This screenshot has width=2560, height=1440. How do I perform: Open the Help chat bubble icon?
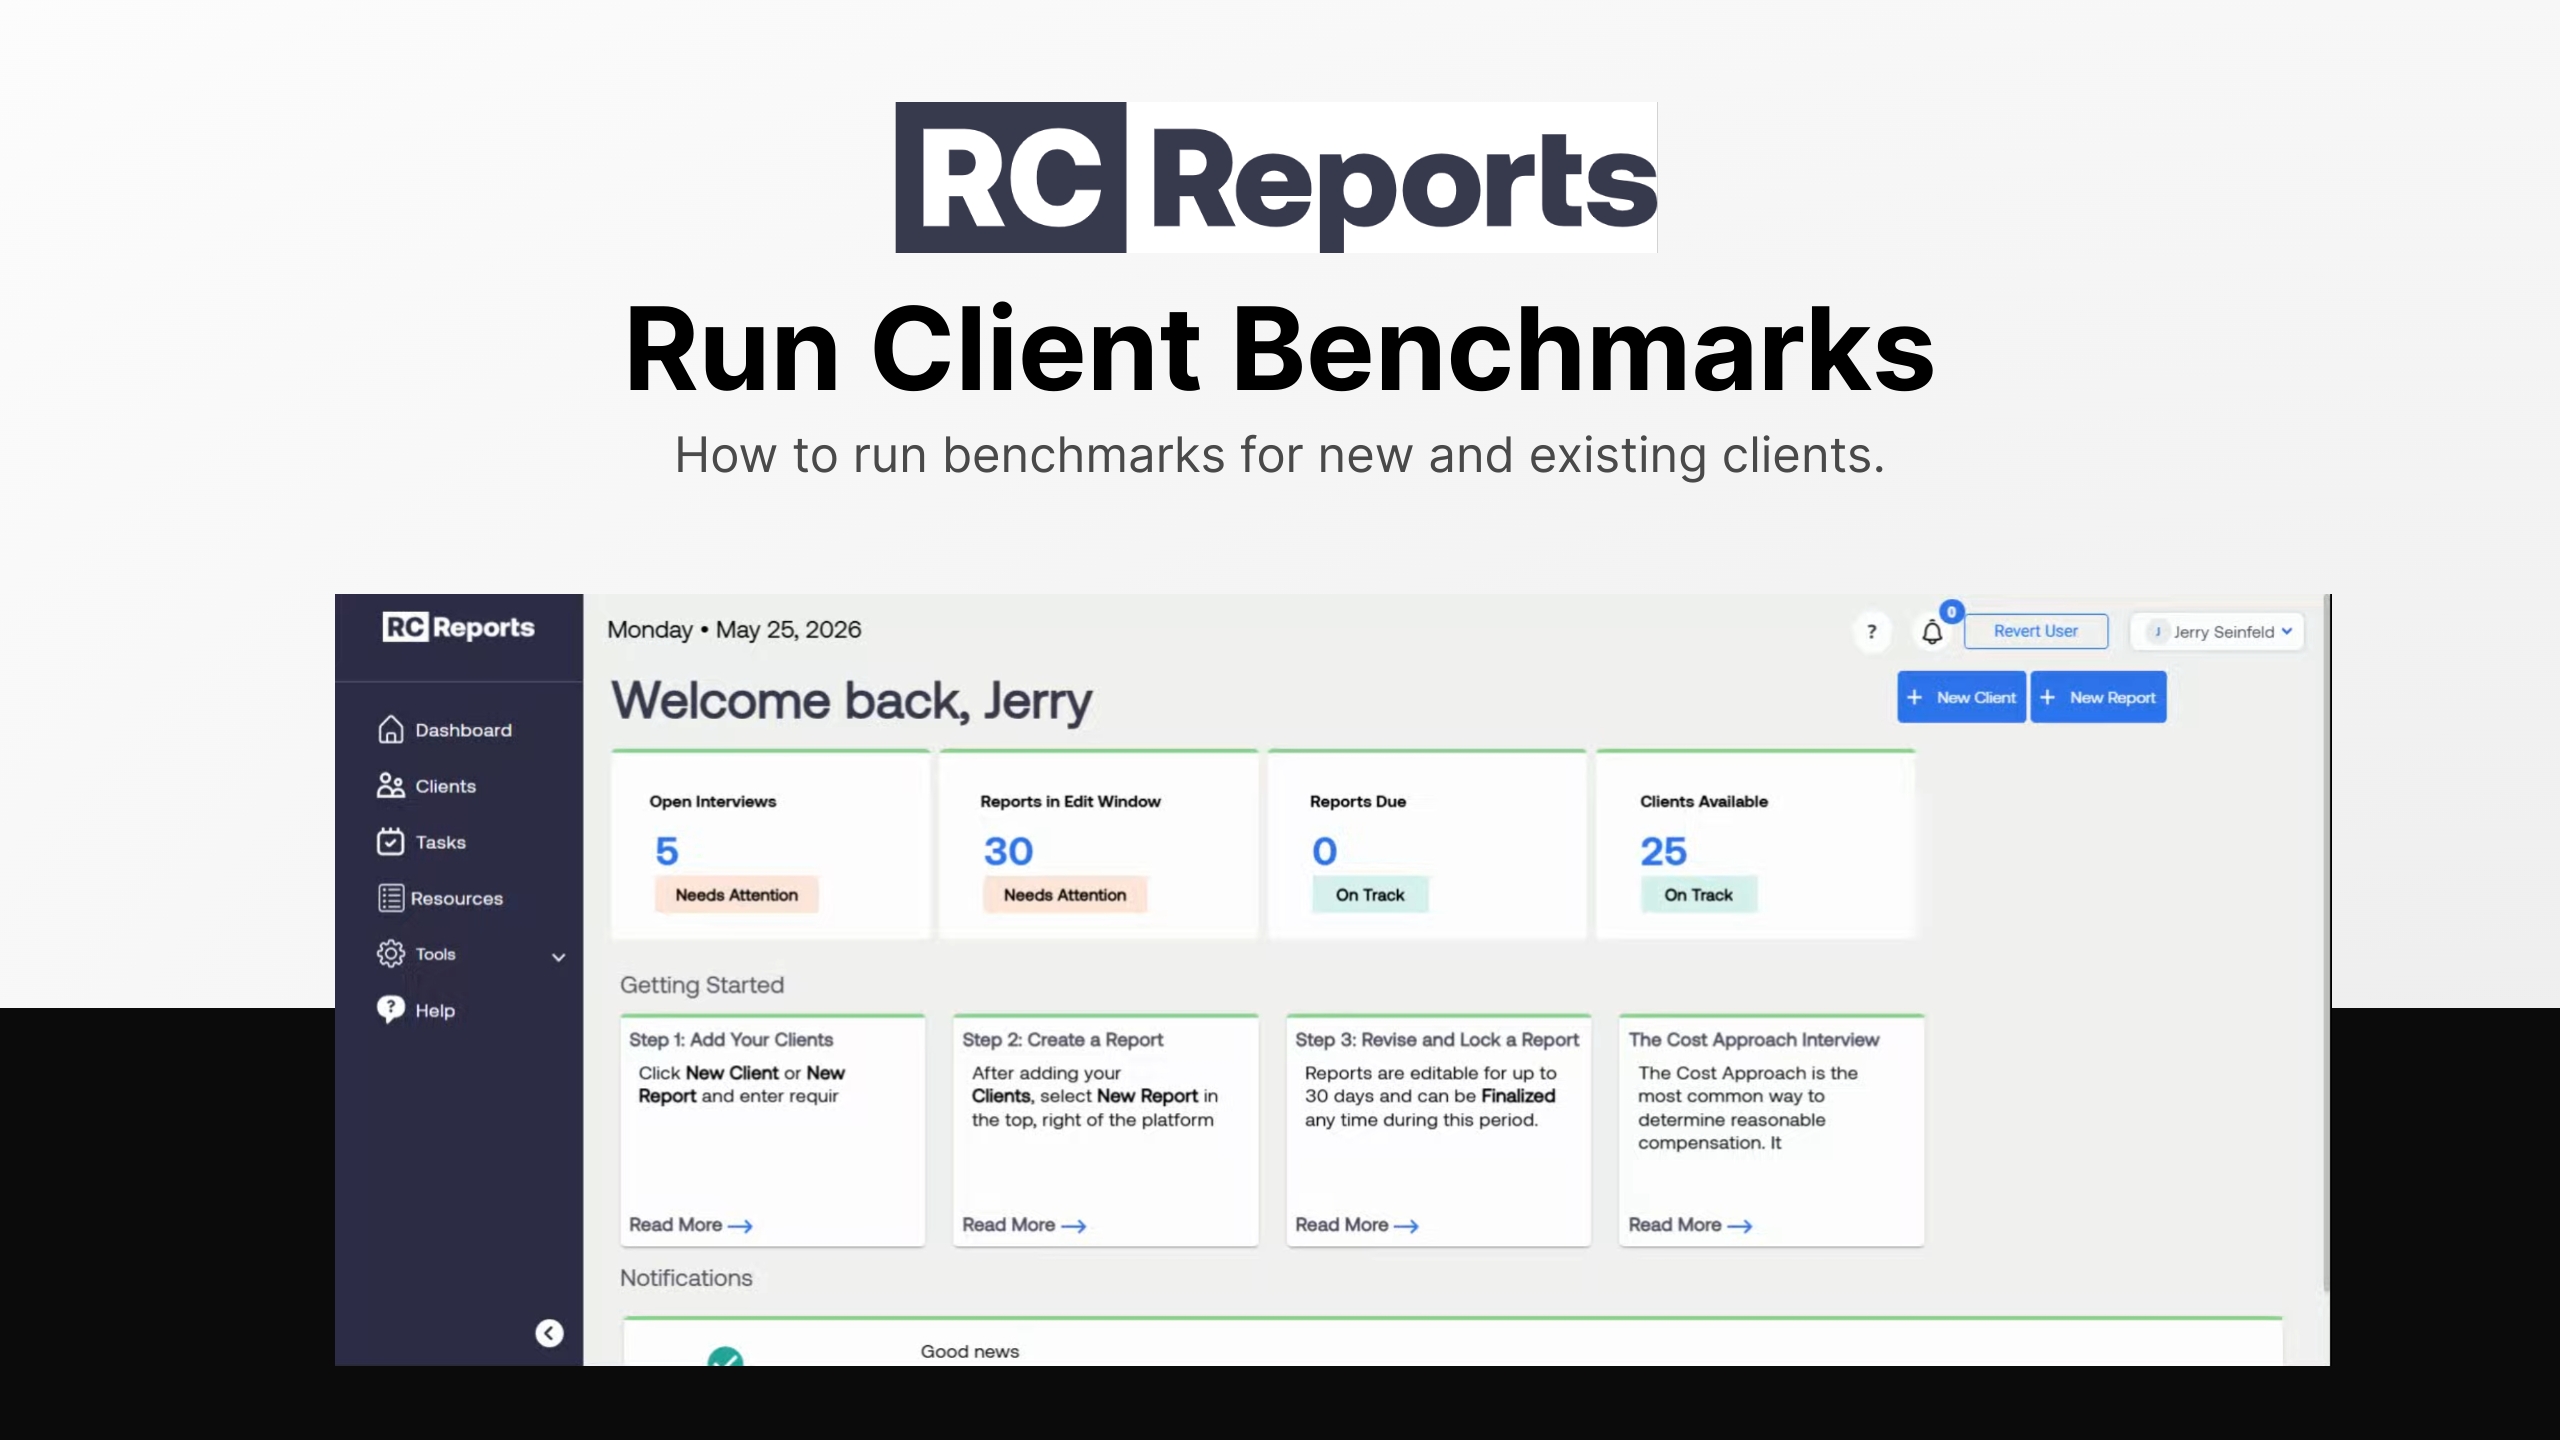[x=391, y=1009]
